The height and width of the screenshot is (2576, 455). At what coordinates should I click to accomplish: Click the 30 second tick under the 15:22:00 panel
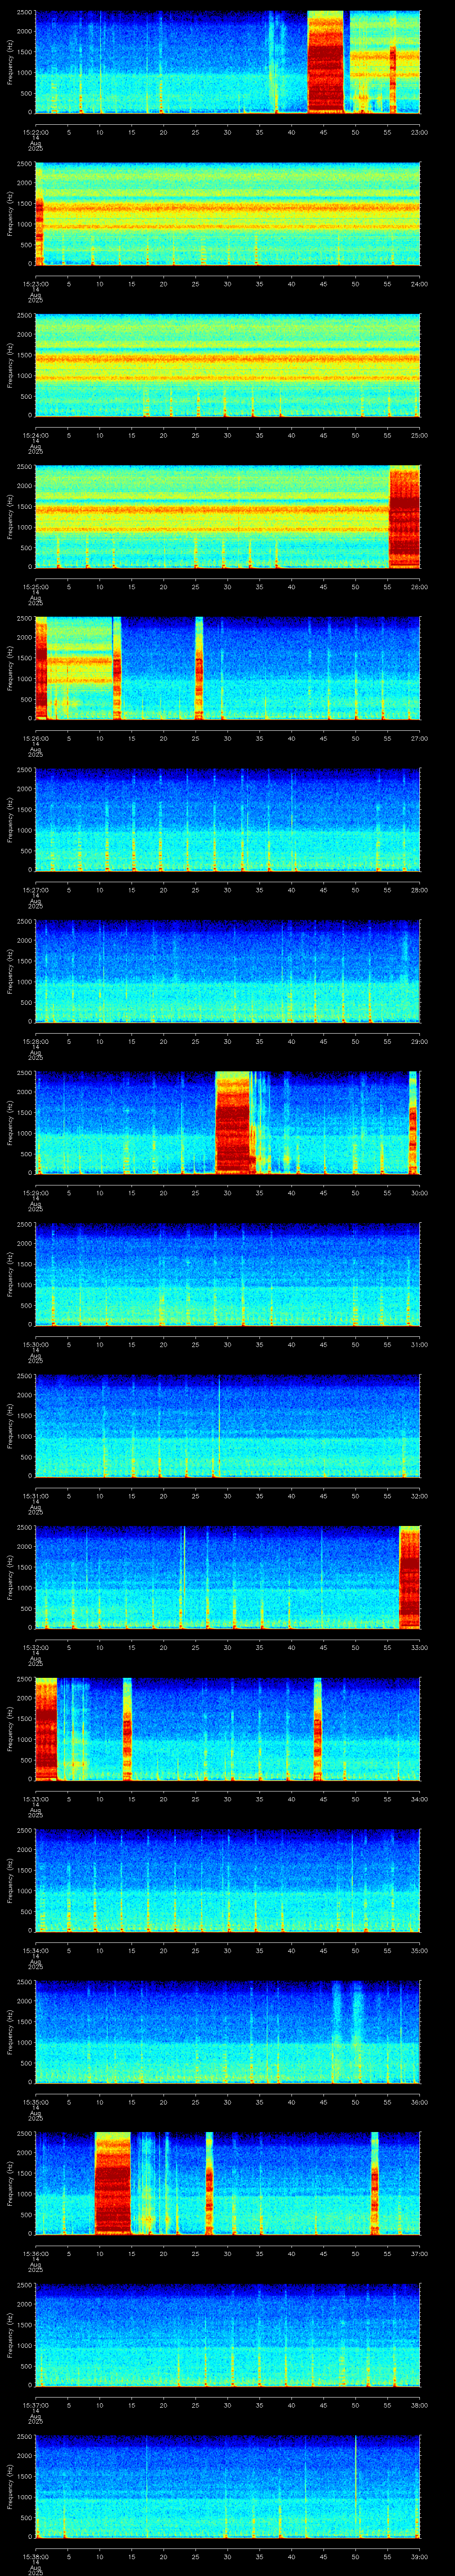tap(227, 132)
